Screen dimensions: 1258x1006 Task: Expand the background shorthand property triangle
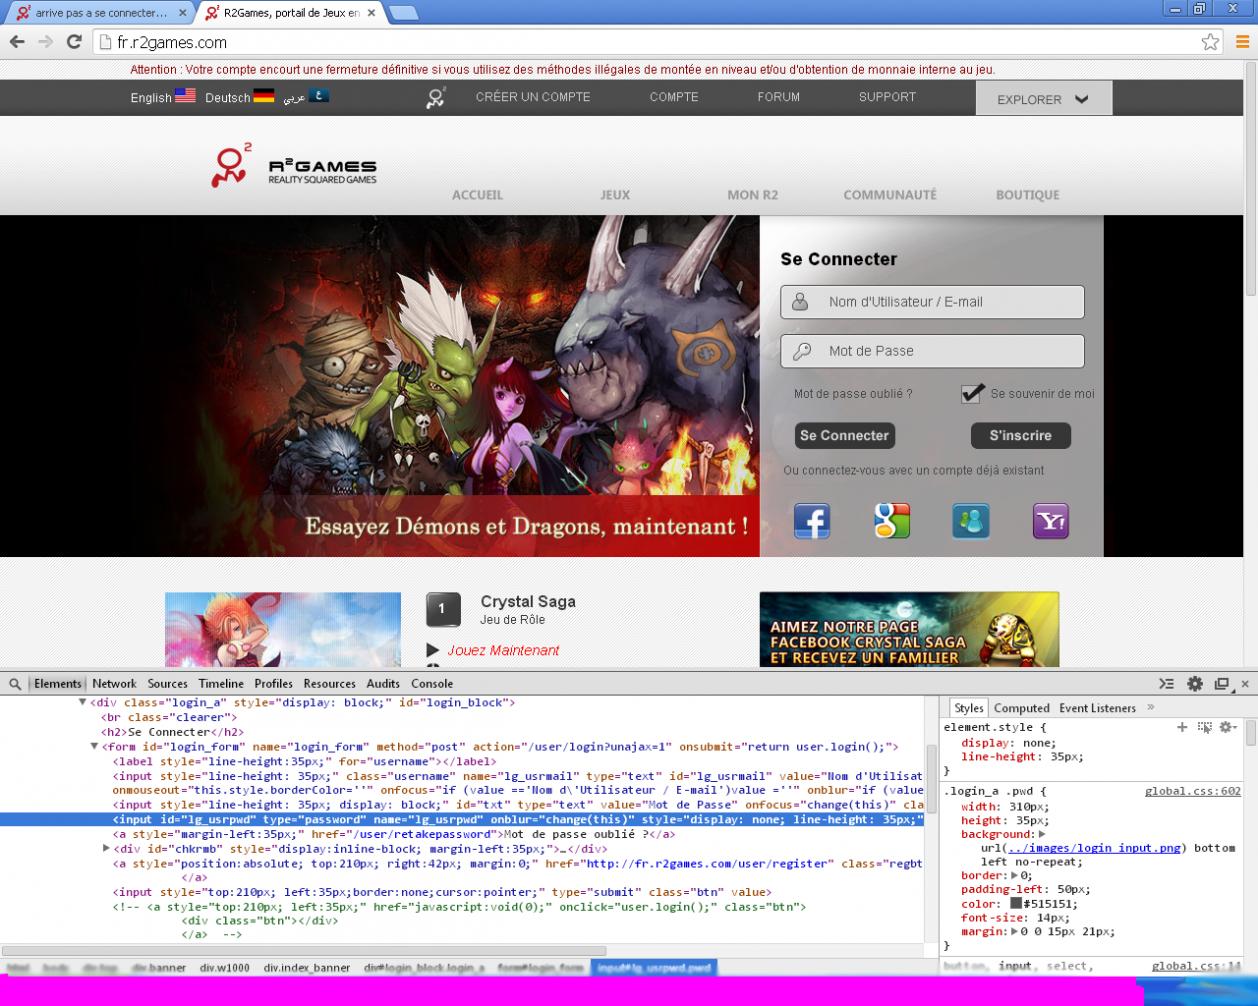[x=1042, y=834]
